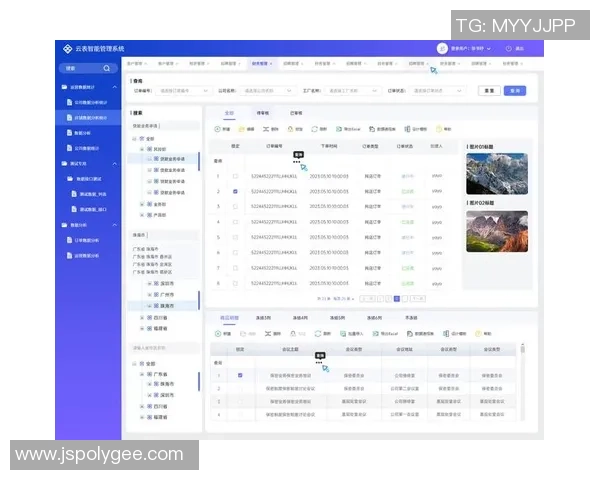The width and height of the screenshot is (600, 480).
Task: Tick checkbox for row 4 in orders table
Action: 235,222
